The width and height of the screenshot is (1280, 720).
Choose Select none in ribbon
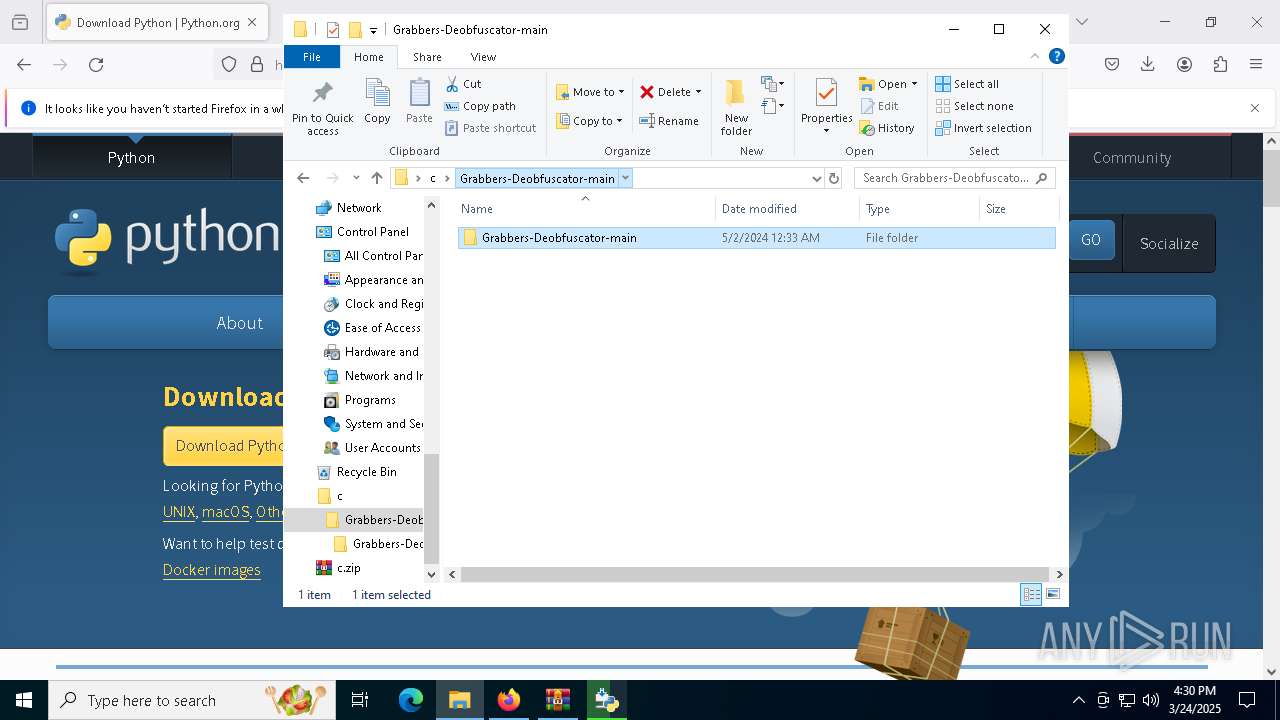pos(974,106)
